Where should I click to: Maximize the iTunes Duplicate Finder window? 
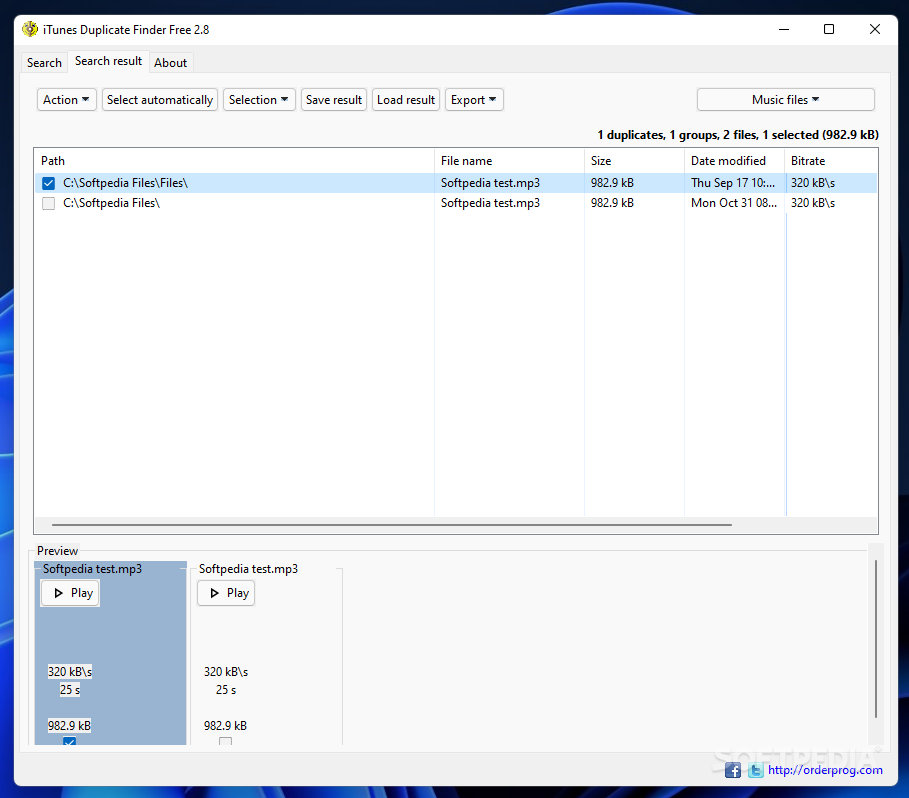click(x=829, y=29)
